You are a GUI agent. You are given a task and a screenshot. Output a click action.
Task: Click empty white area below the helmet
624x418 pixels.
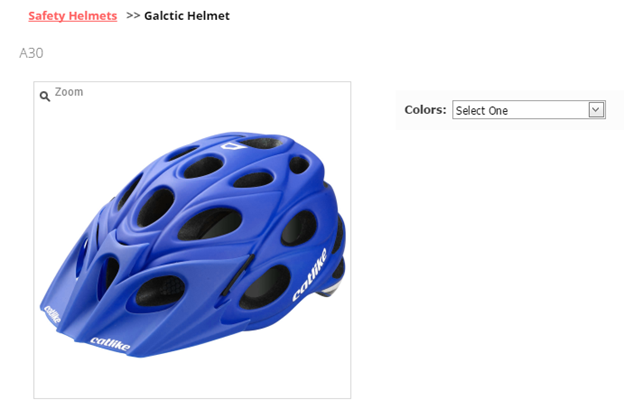coord(192,378)
